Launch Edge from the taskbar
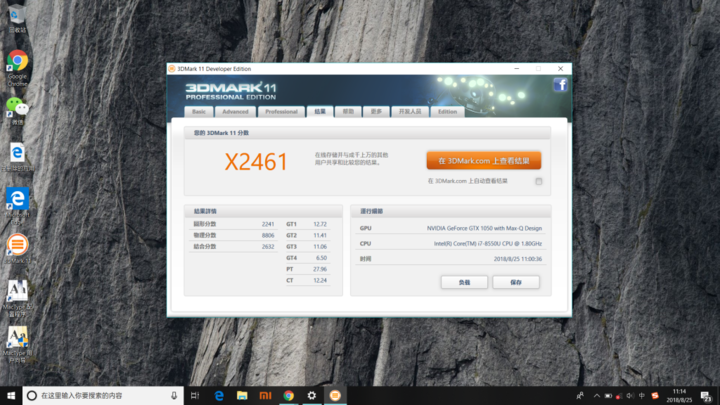Screen dimensions: 720x405 (x=219, y=395)
